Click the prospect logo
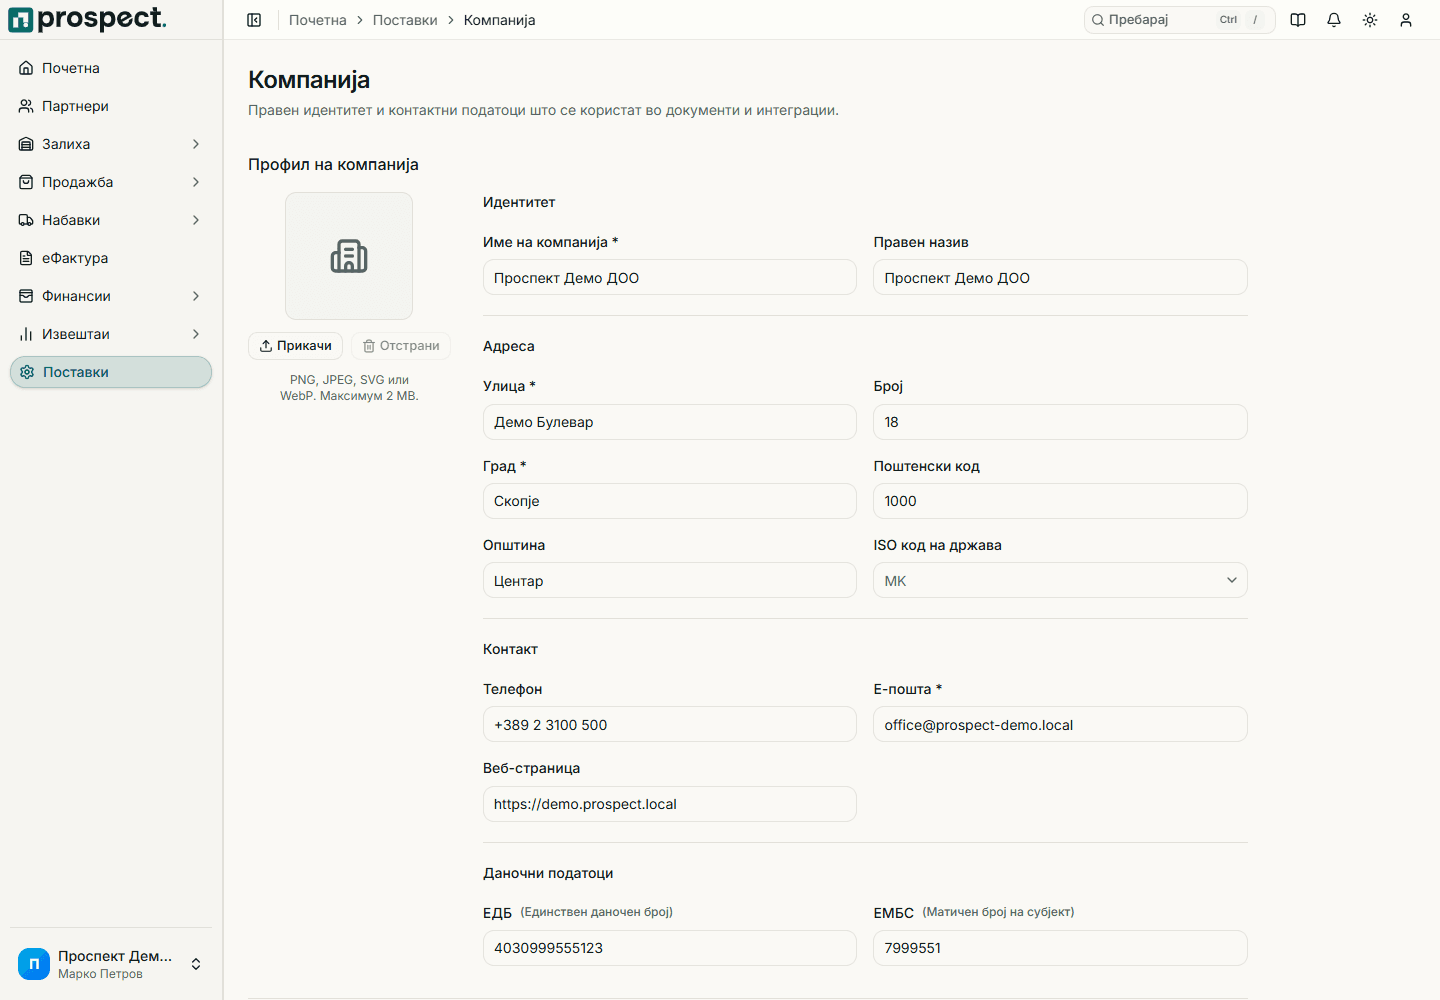Image resolution: width=1440 pixels, height=1000 pixels. [x=88, y=19]
